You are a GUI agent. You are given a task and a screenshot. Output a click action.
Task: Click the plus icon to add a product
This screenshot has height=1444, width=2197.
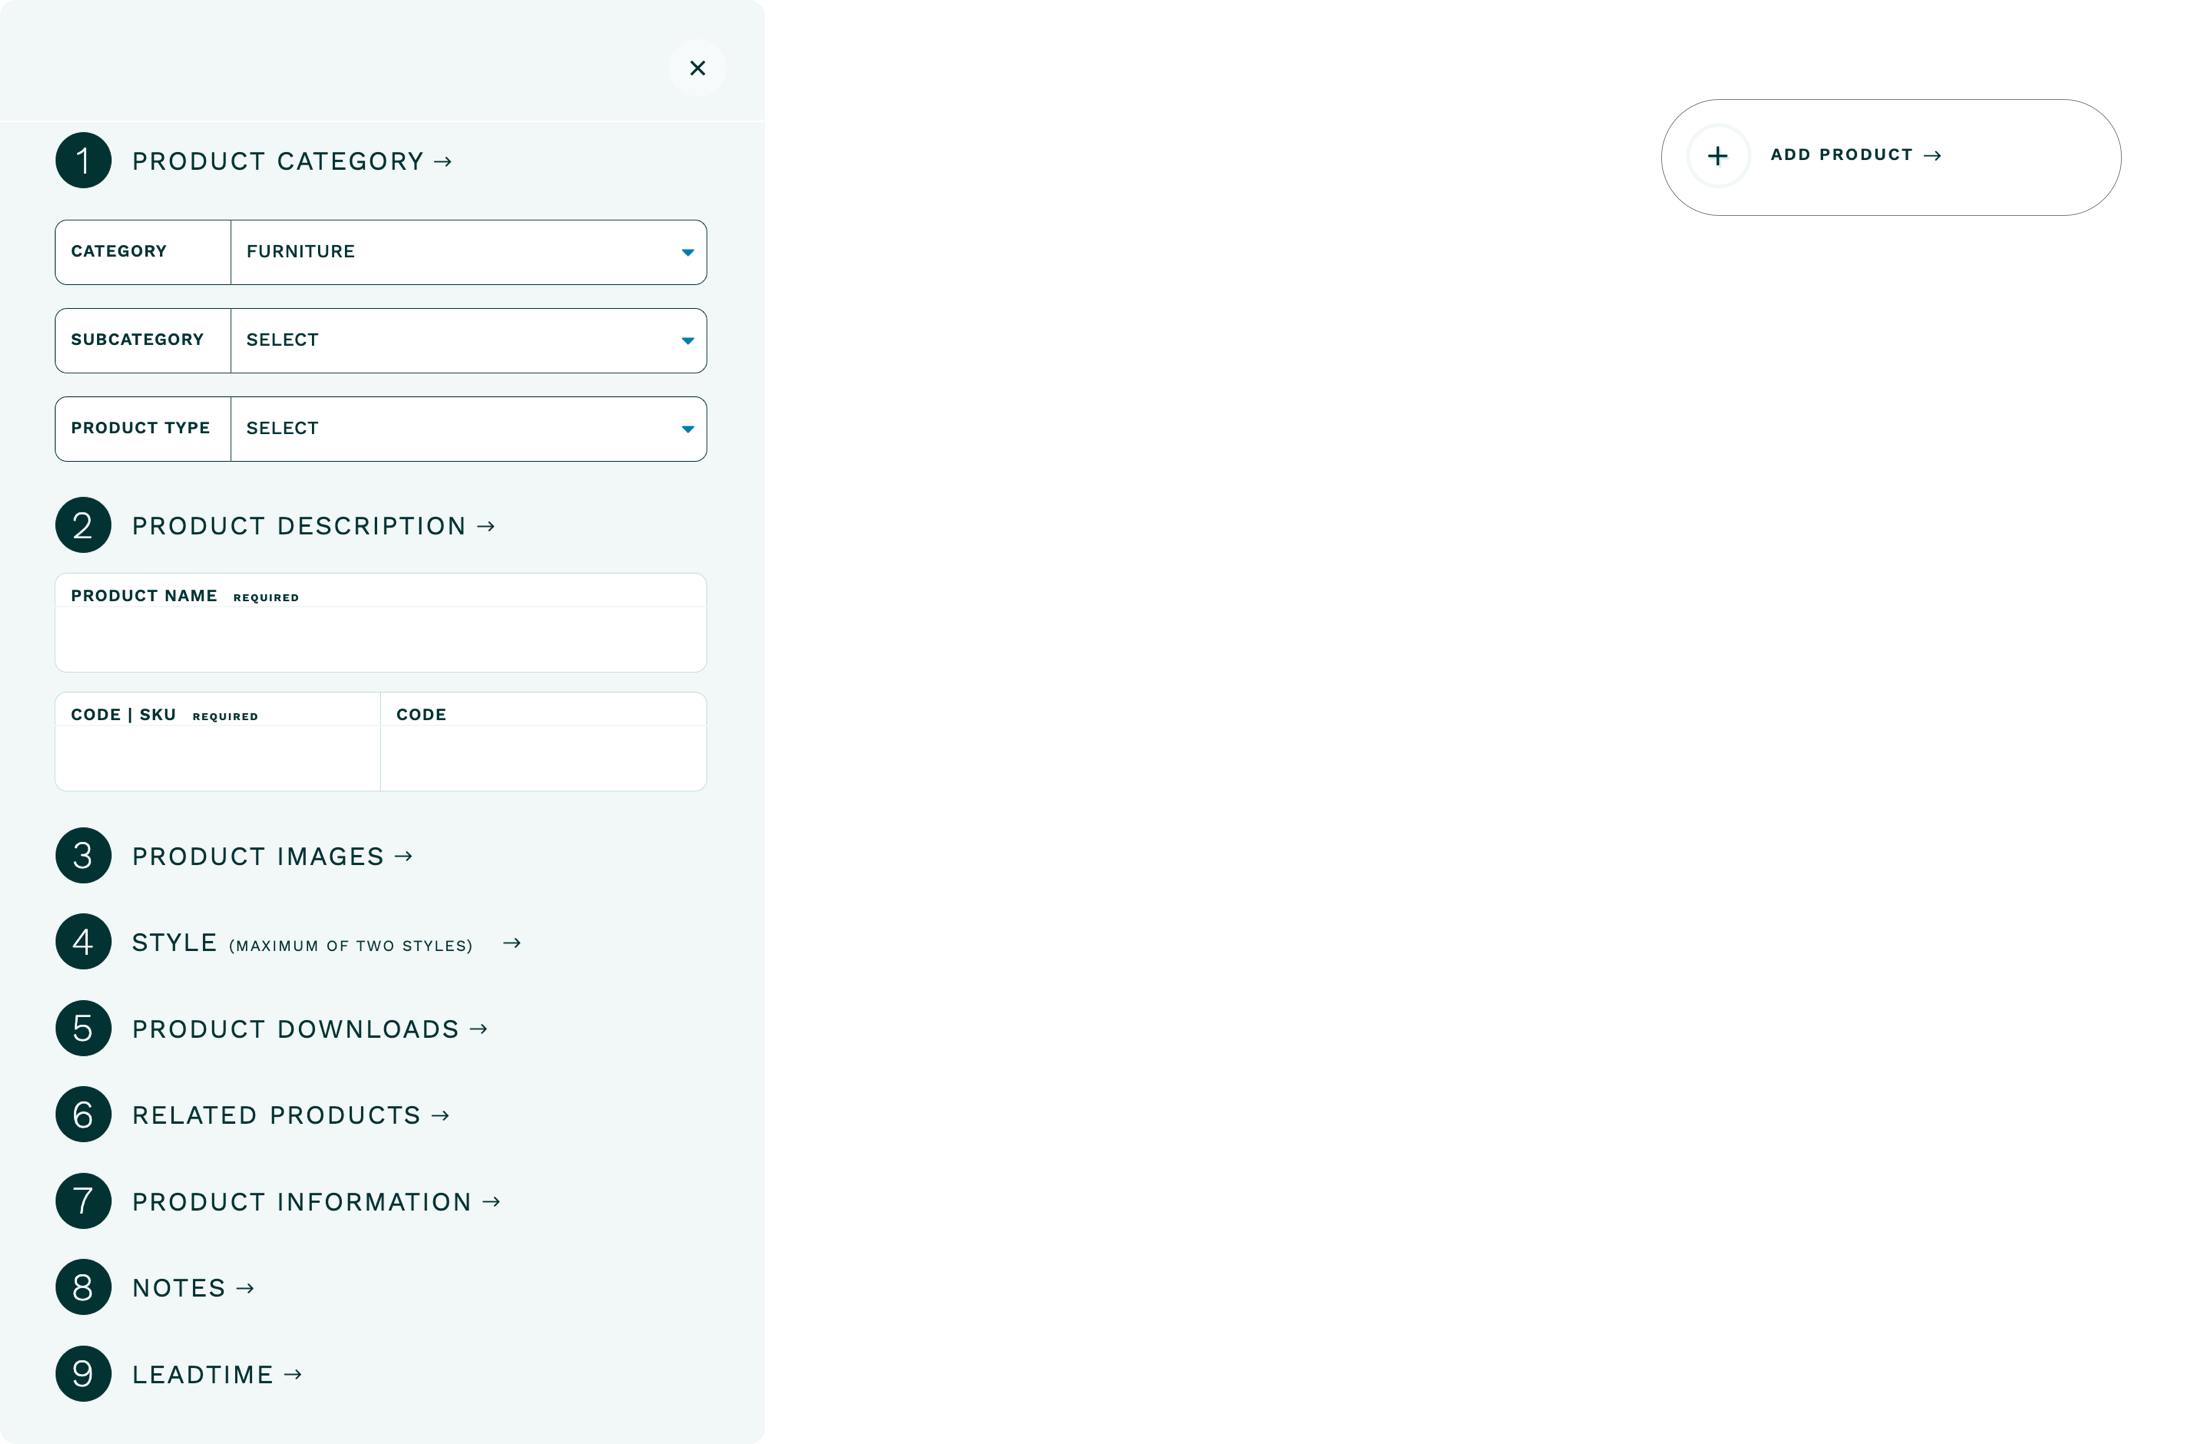1718,156
